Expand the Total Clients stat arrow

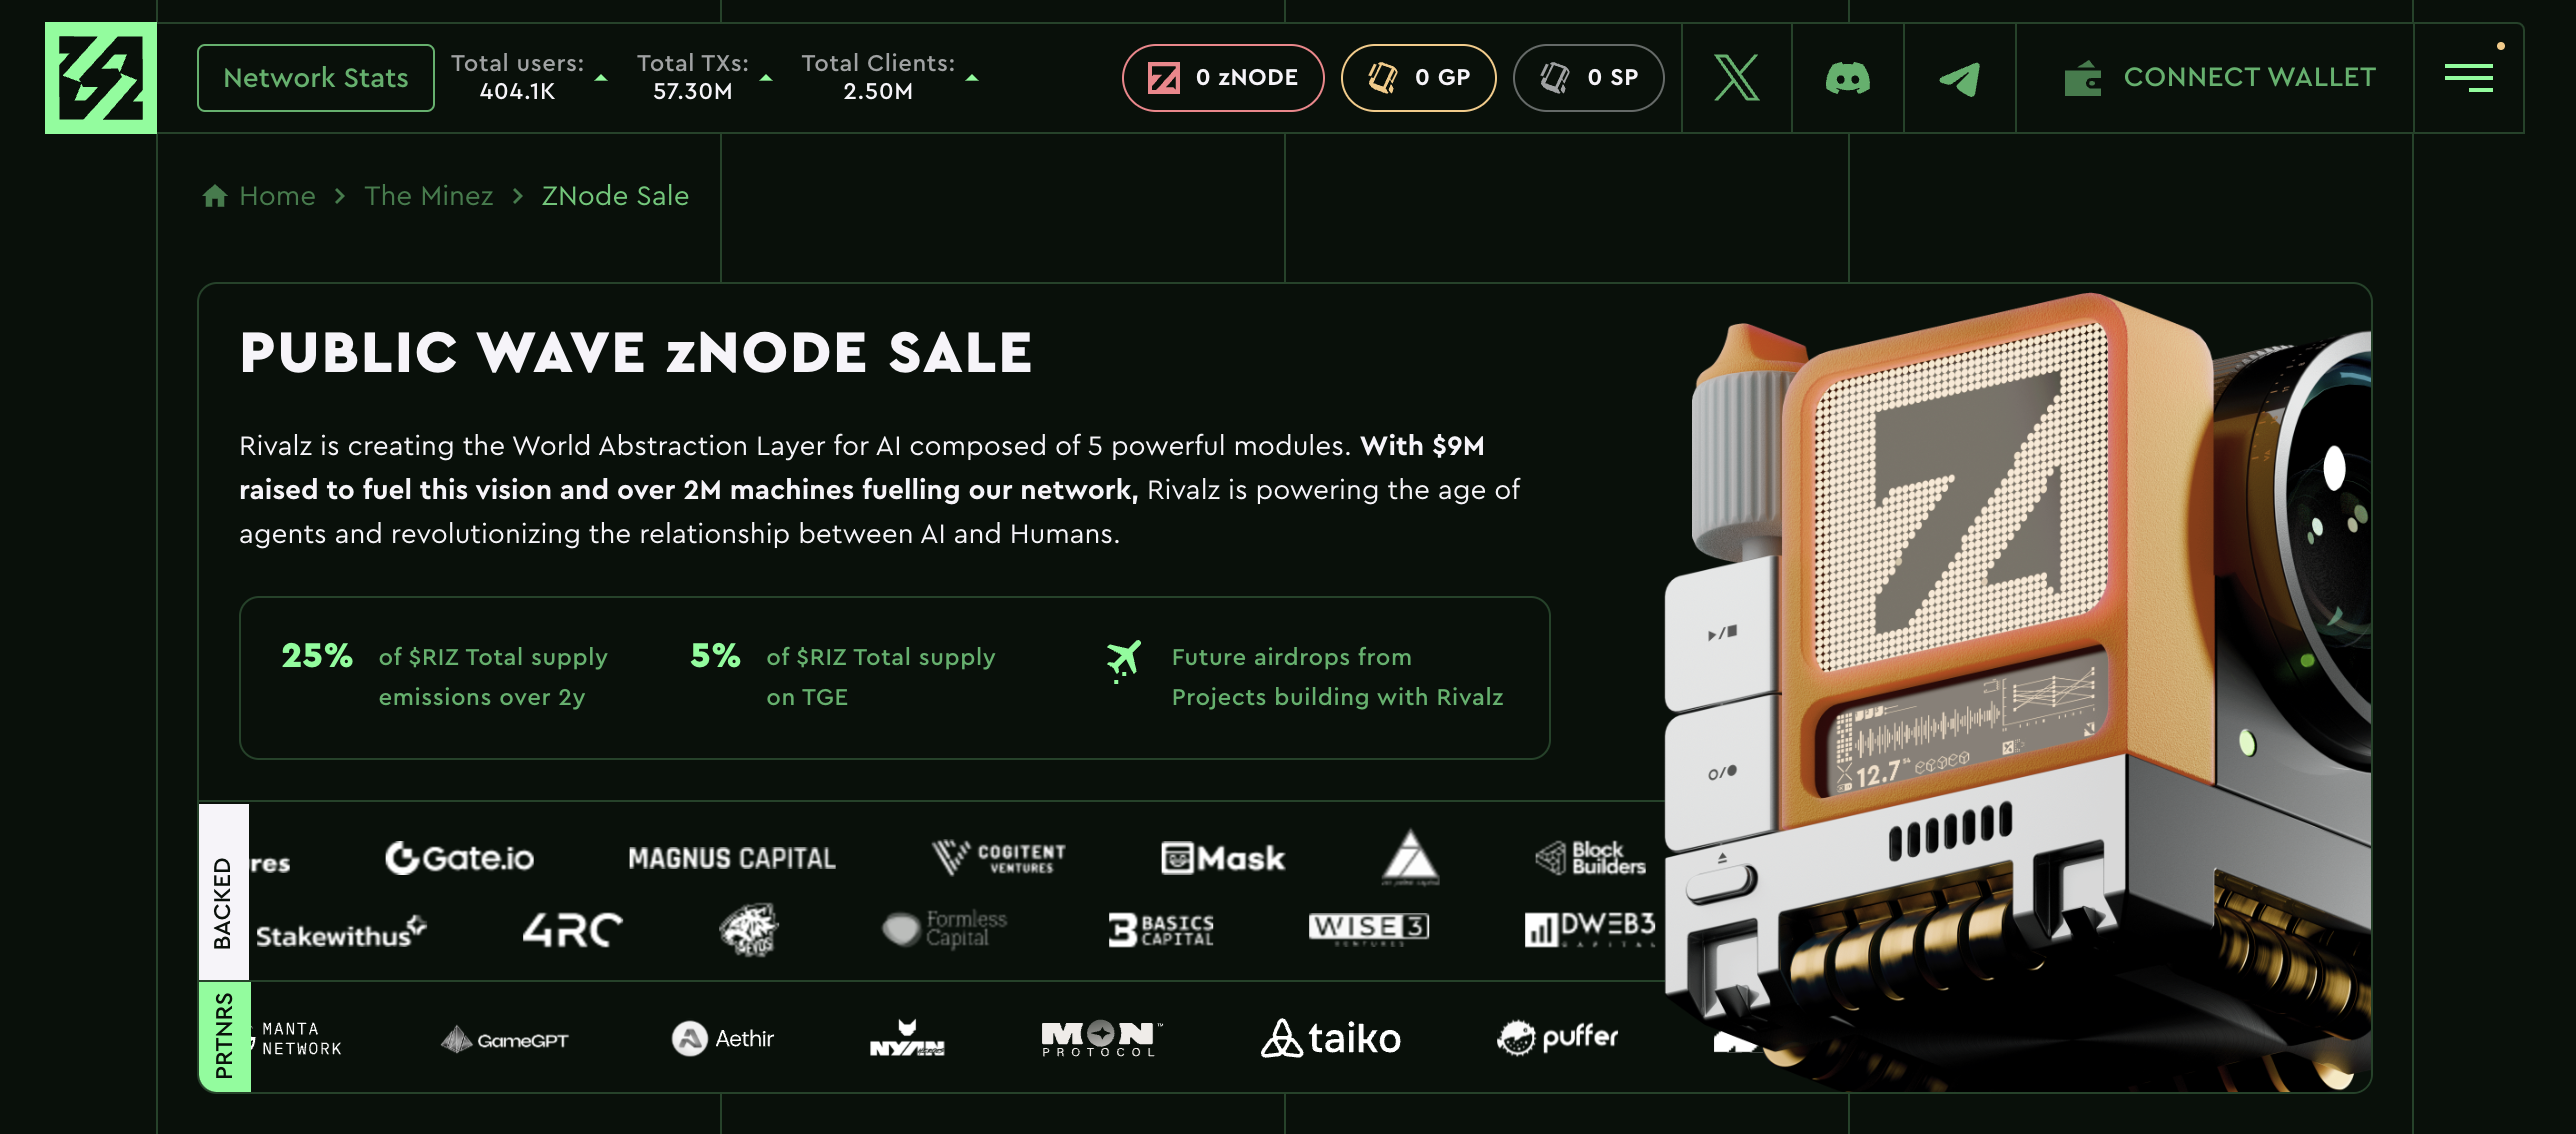tap(972, 78)
